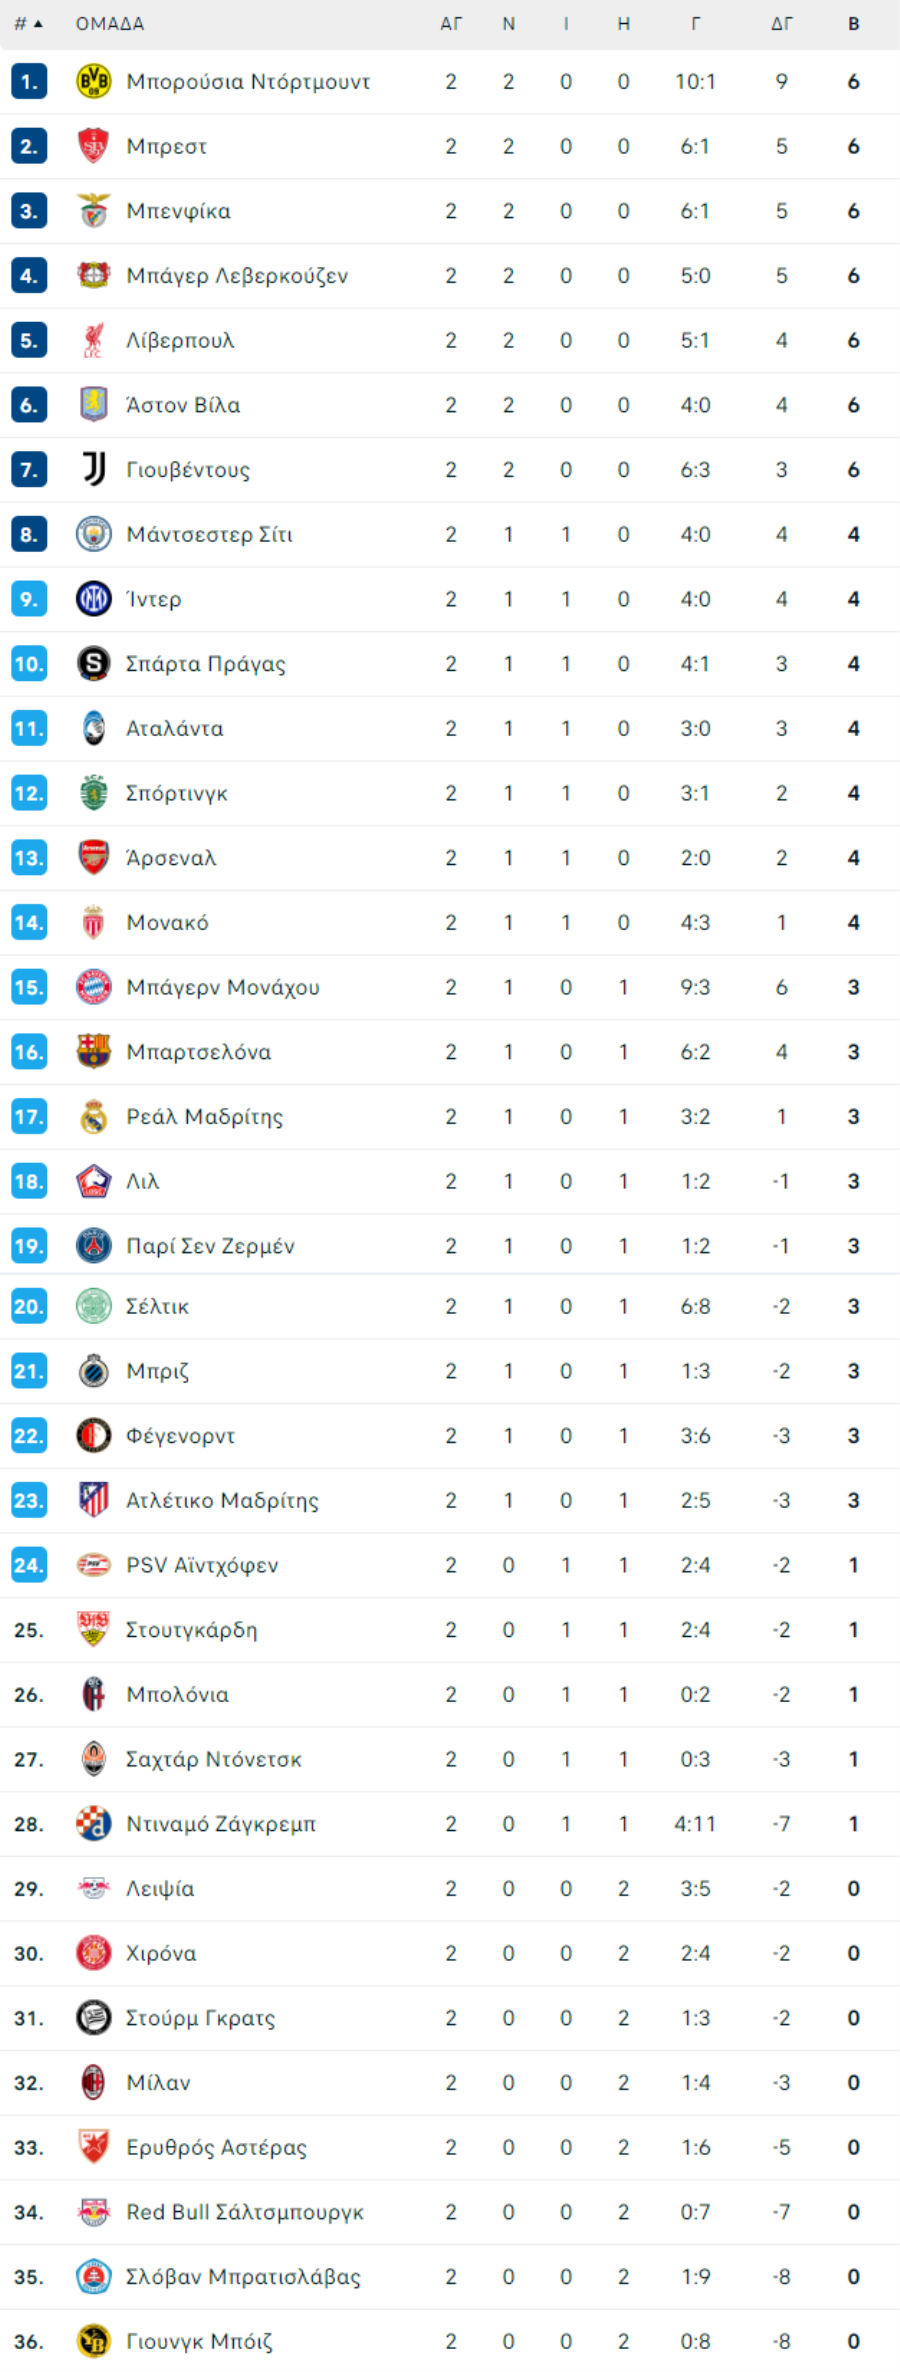Image resolution: width=900 pixels, height=2372 pixels.
Task: Open the Μπάγερ Λεβερκούζεν team link
Action: [x=237, y=275]
